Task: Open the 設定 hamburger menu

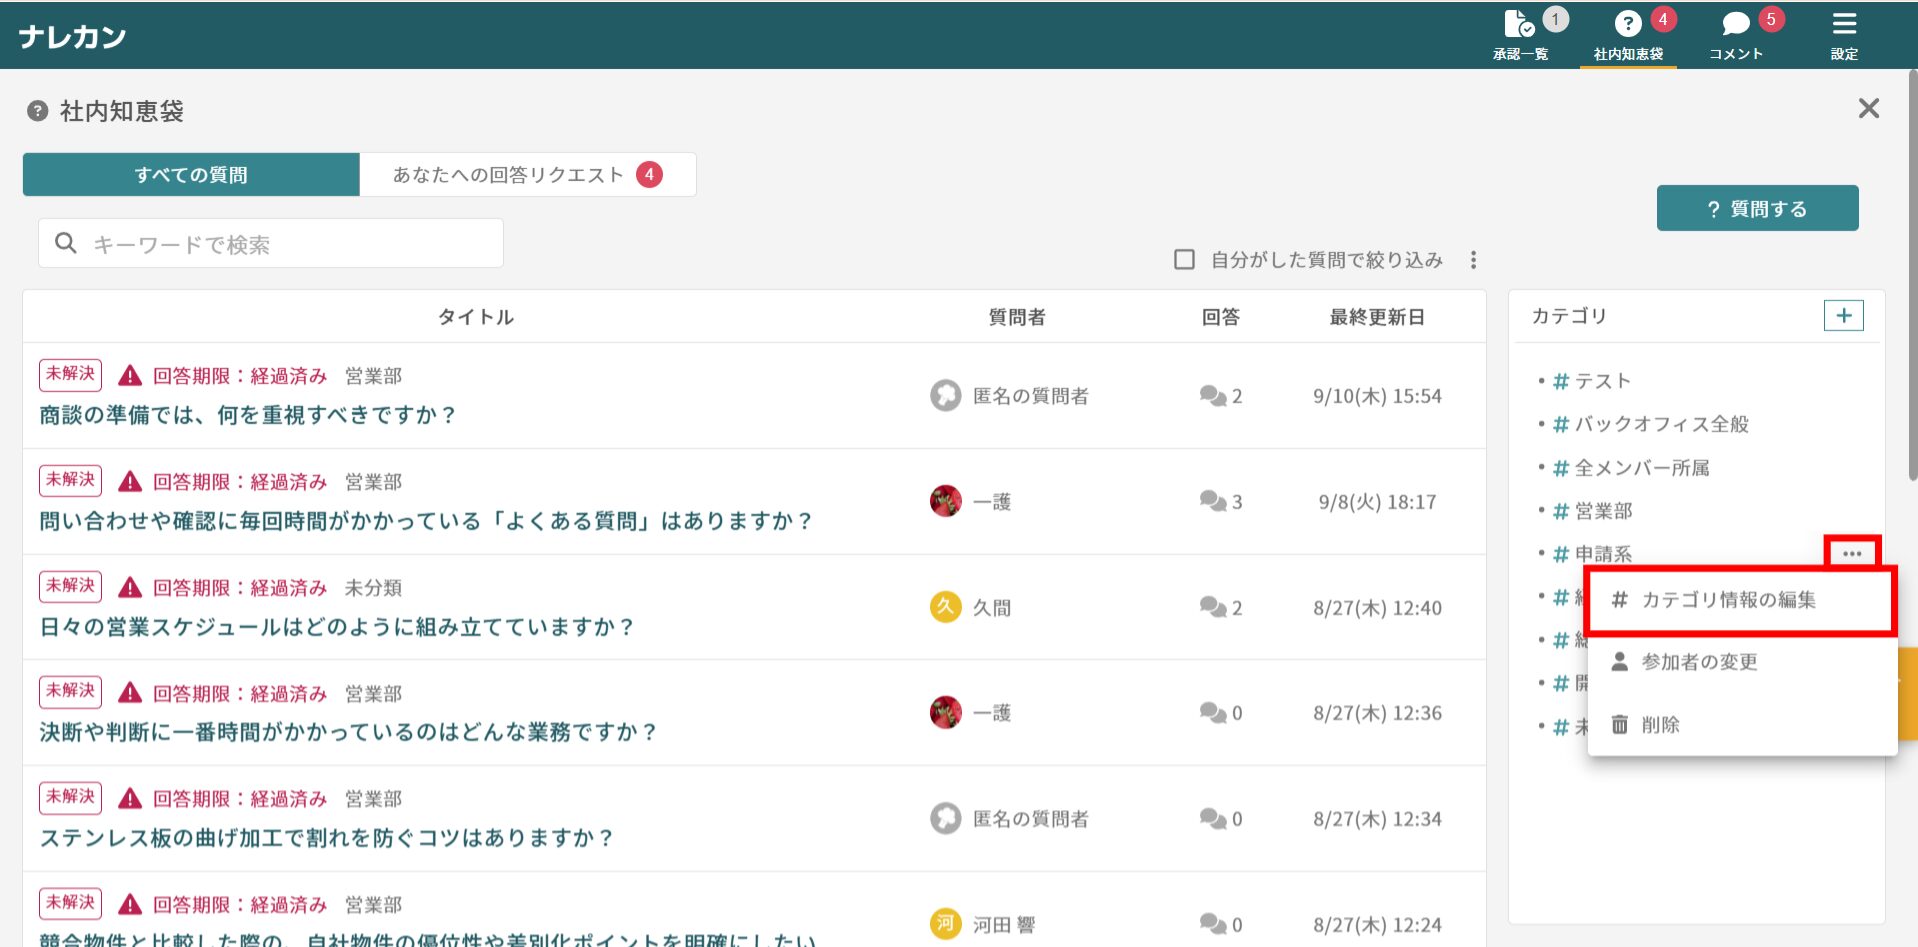Action: (x=1844, y=34)
